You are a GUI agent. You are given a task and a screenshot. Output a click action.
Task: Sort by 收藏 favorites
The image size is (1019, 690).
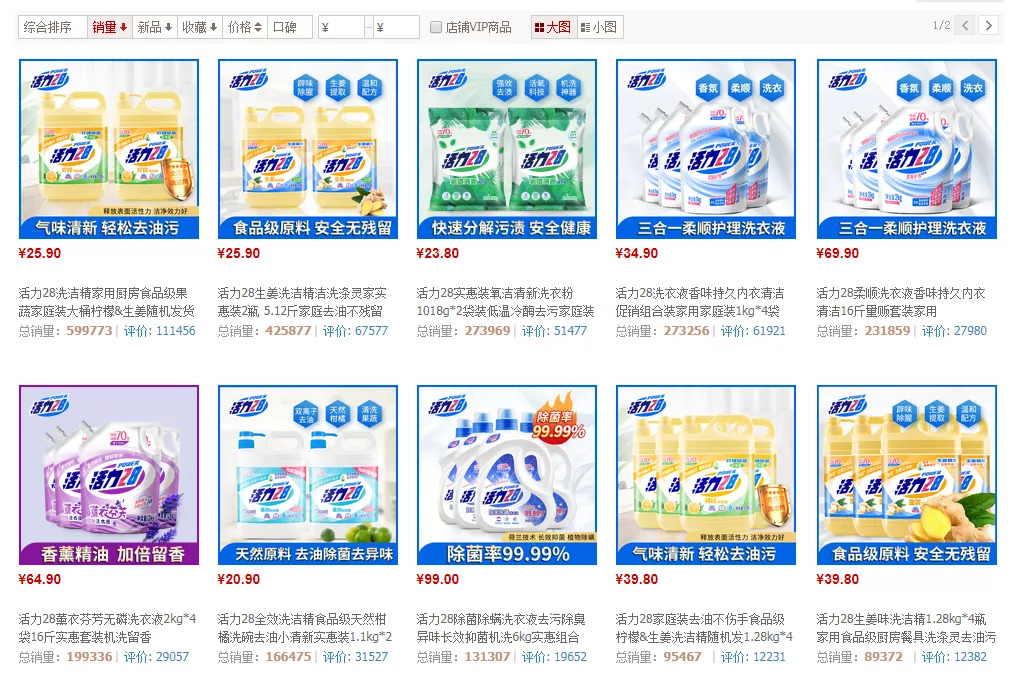[x=200, y=27]
